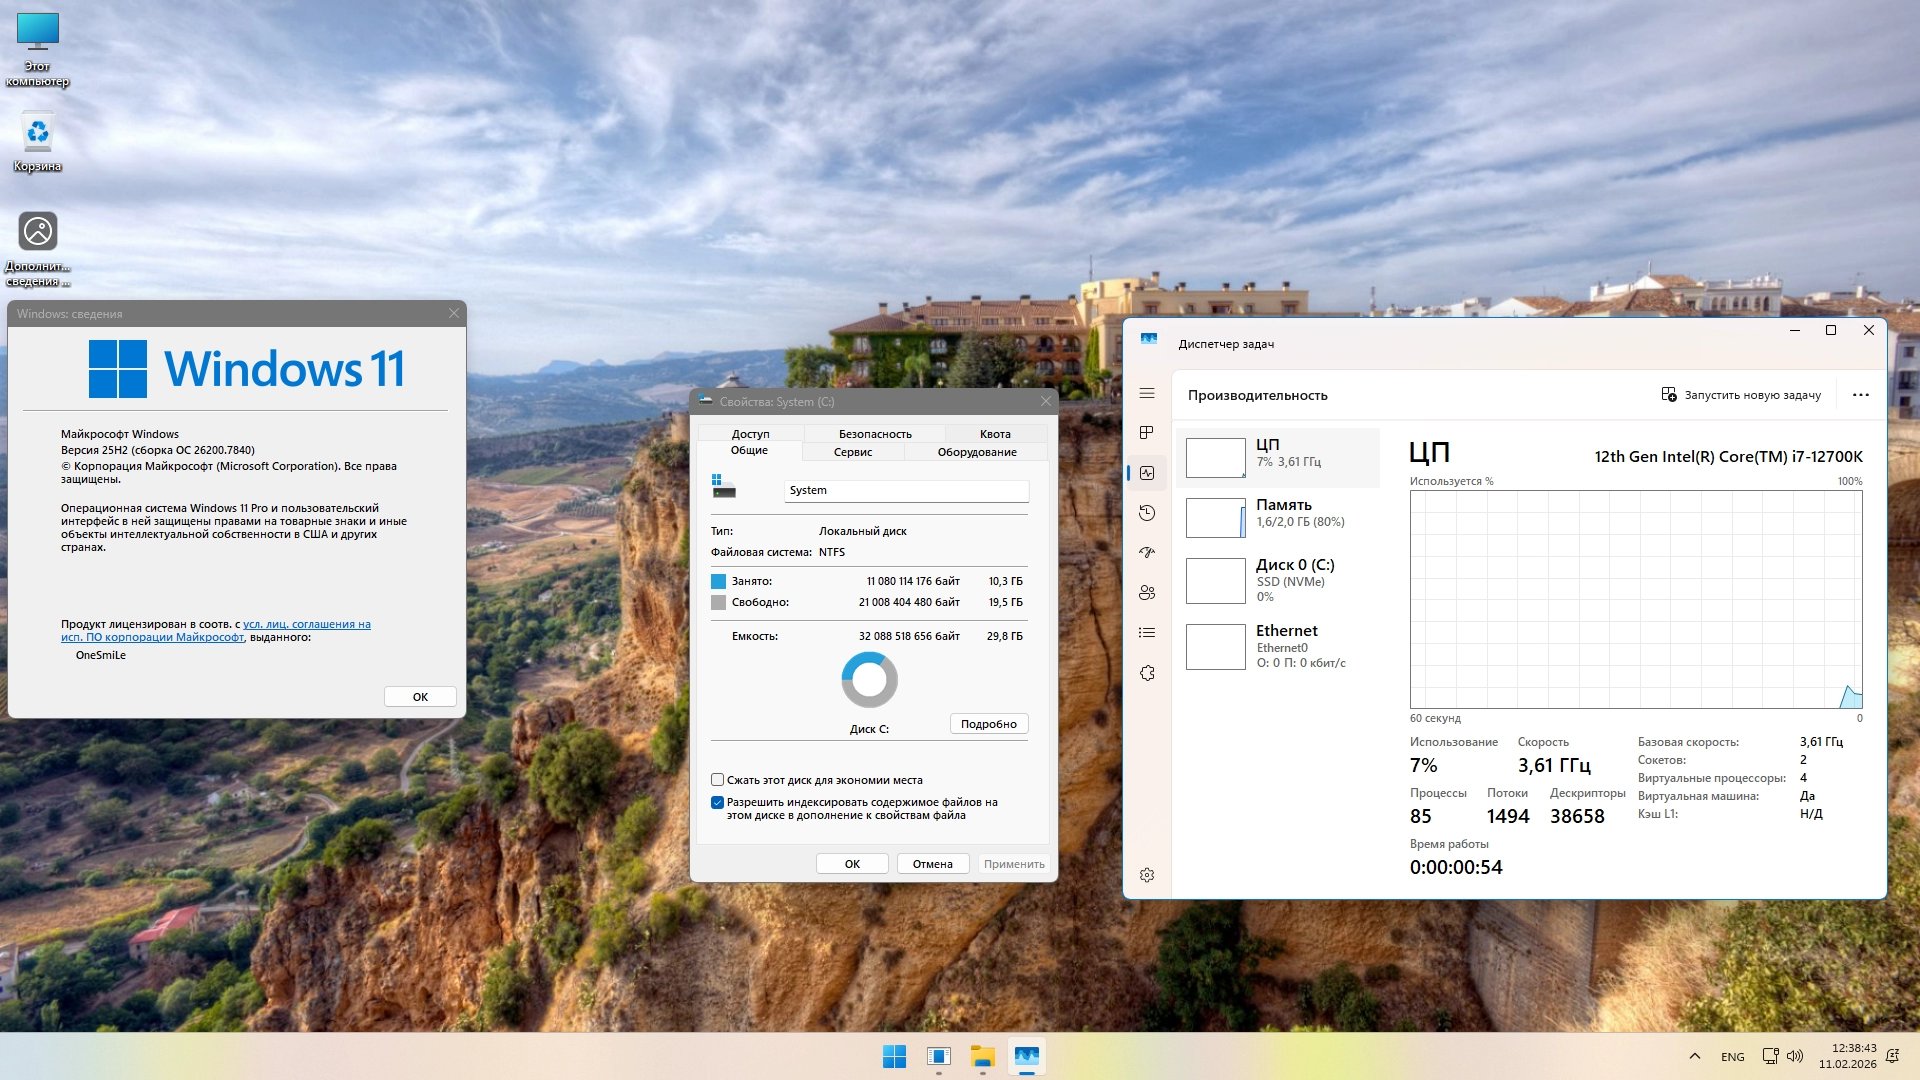
Task: Uncheck allow file content indexing checkbox
Action: point(717,802)
